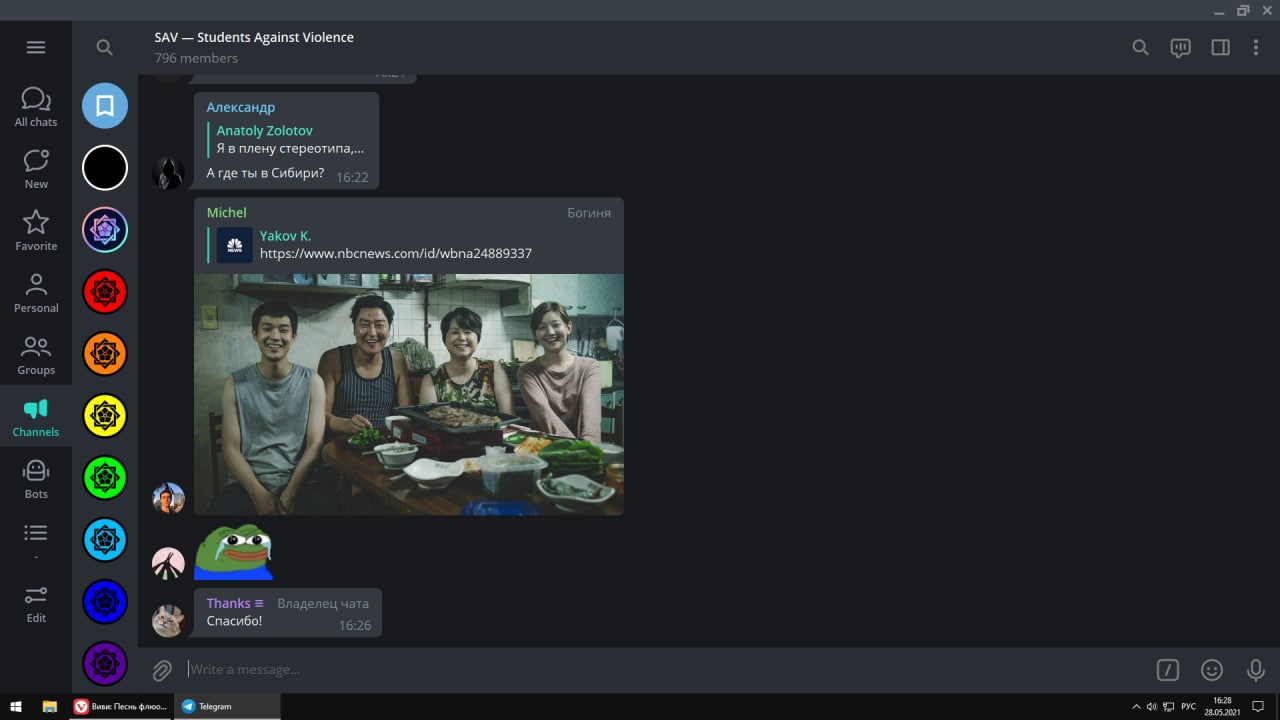Screen dimensions: 1280x720
Task: Open Windows Start menu
Action: [16, 706]
